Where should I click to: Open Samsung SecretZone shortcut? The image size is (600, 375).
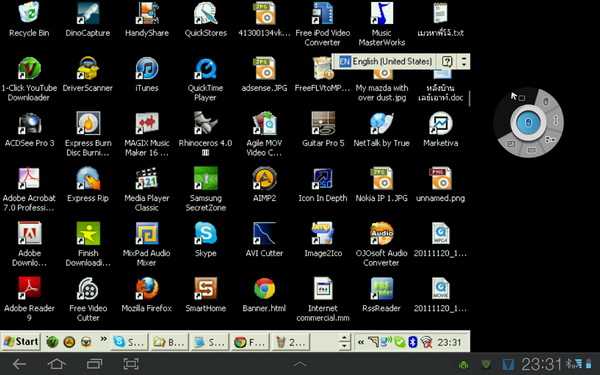point(205,189)
